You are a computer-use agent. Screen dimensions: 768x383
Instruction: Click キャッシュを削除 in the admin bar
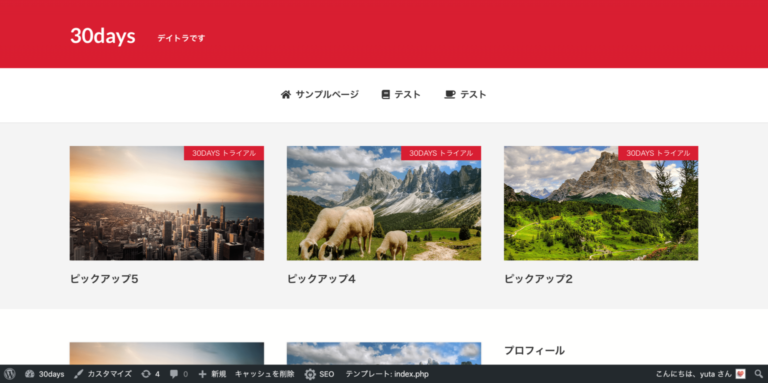tap(264, 374)
